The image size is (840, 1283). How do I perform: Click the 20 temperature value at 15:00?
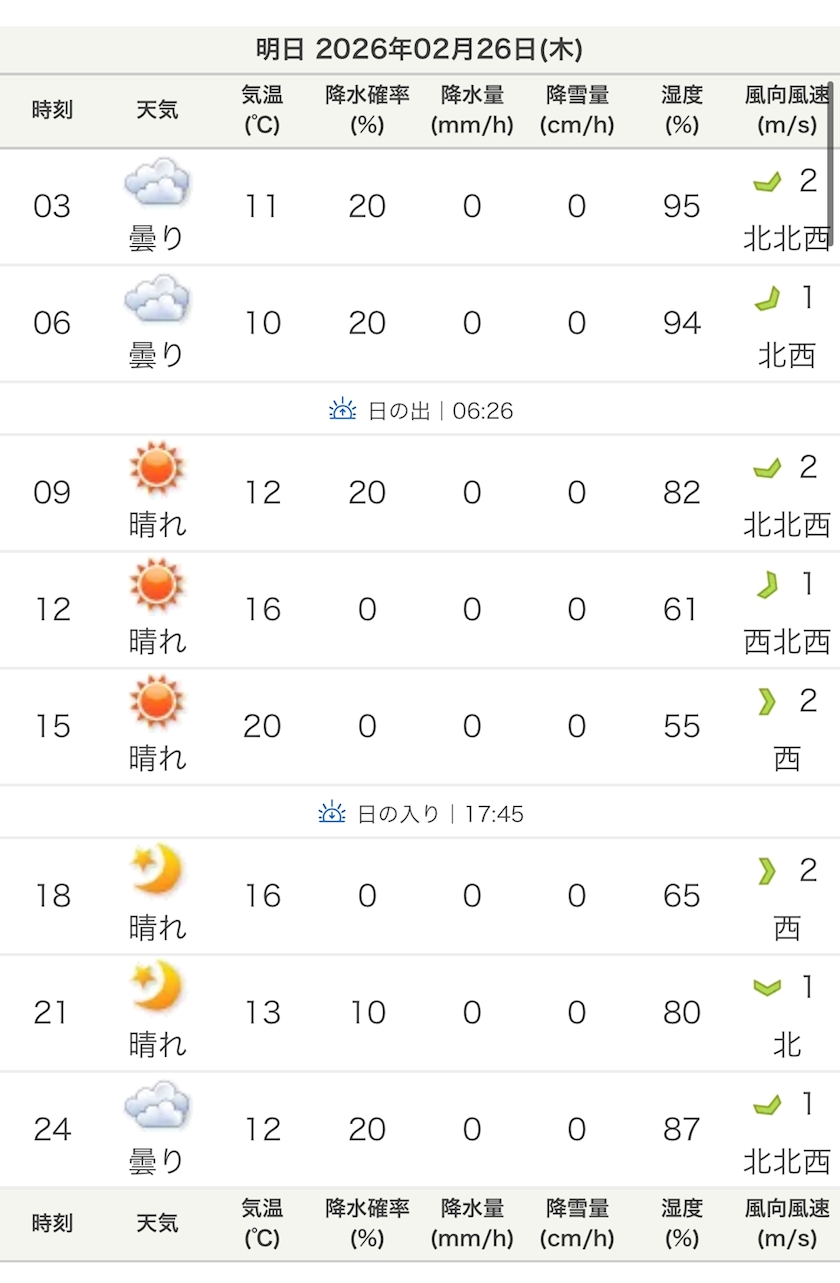click(x=262, y=726)
